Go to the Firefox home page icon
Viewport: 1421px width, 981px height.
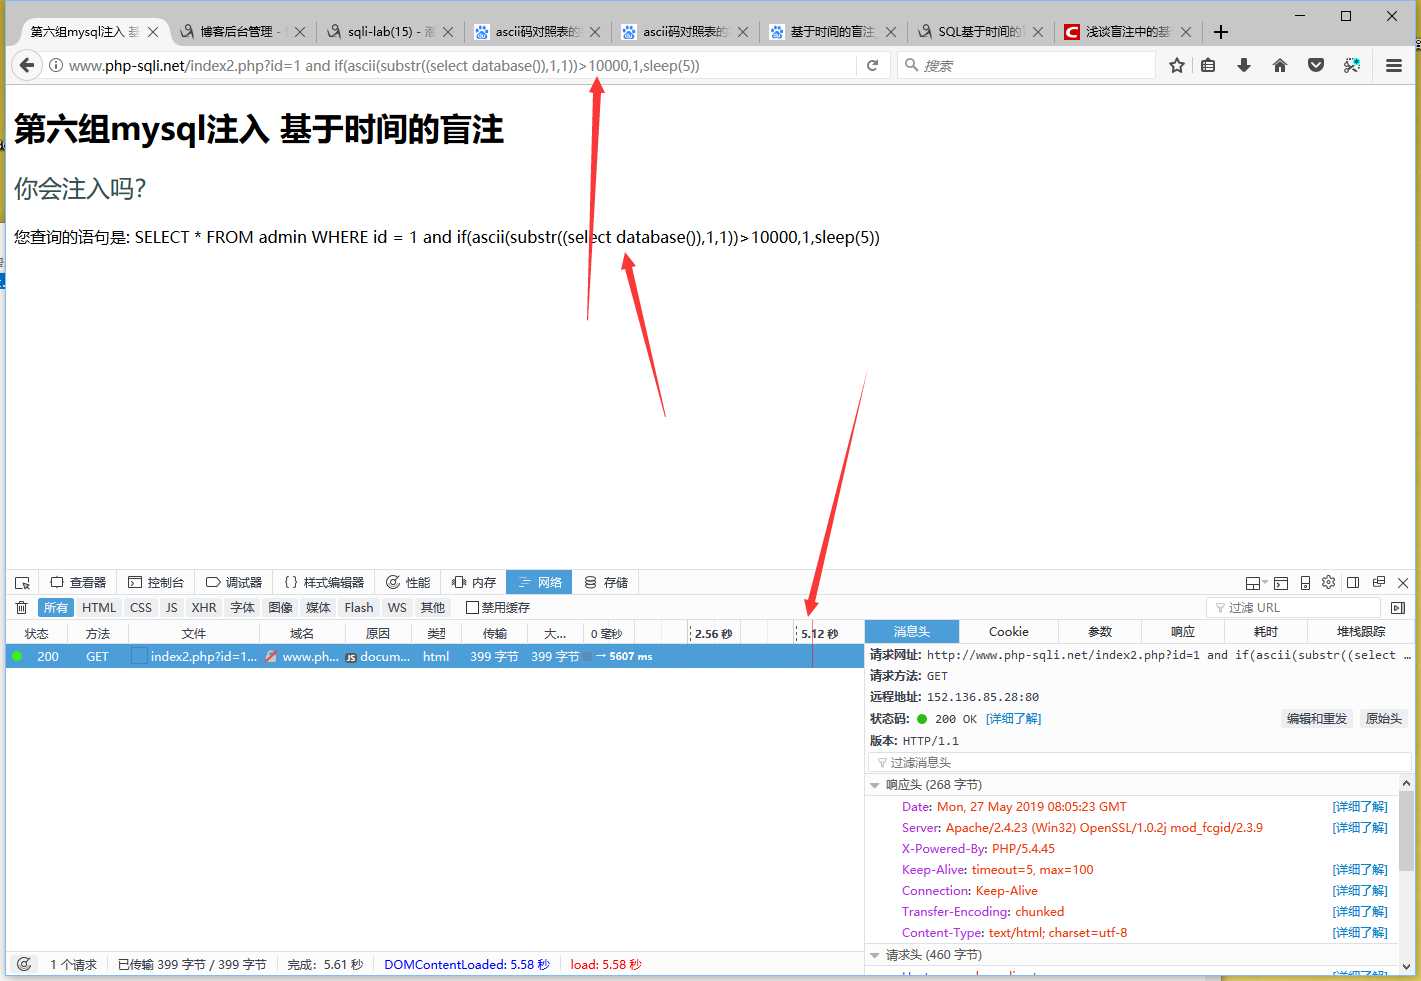[x=1280, y=65]
